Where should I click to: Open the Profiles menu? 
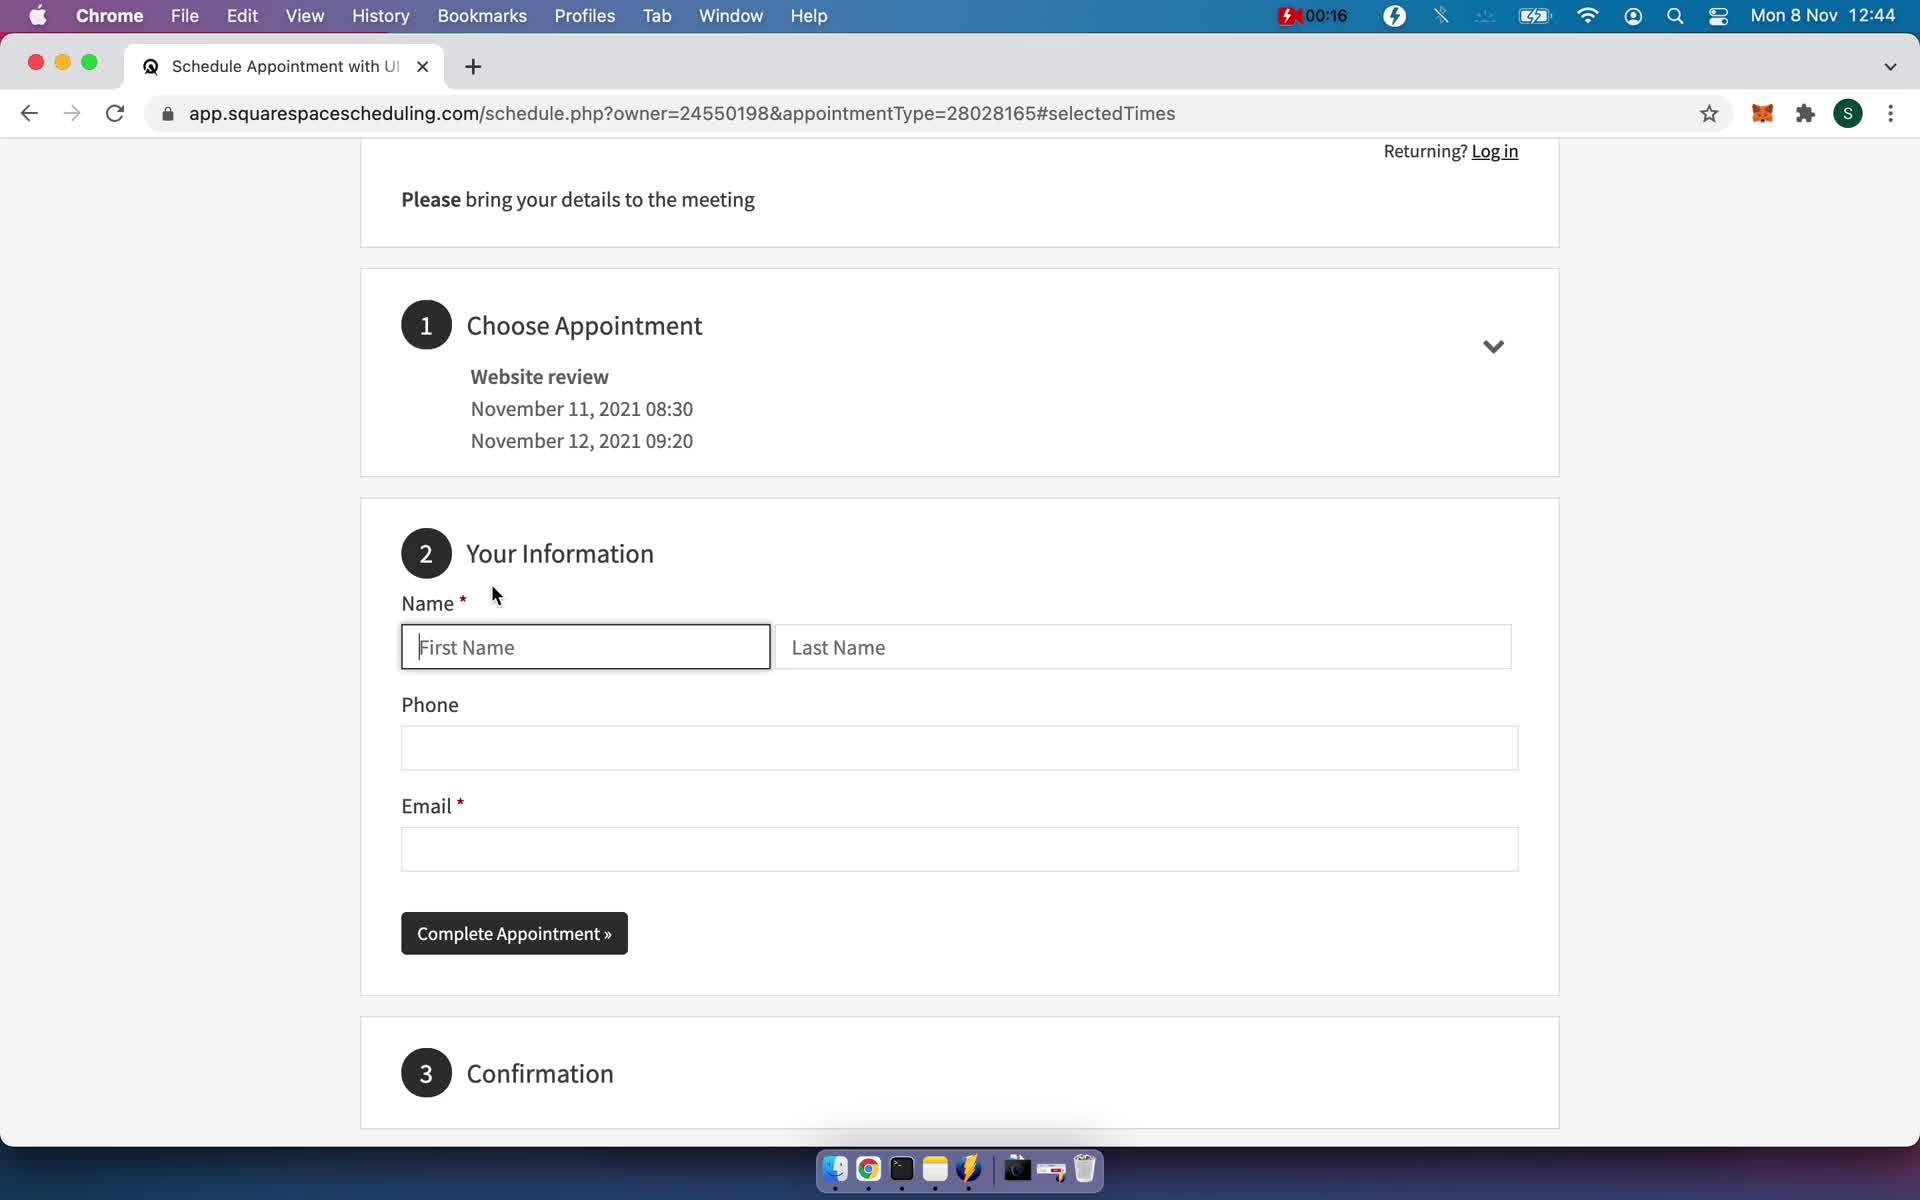(x=584, y=16)
